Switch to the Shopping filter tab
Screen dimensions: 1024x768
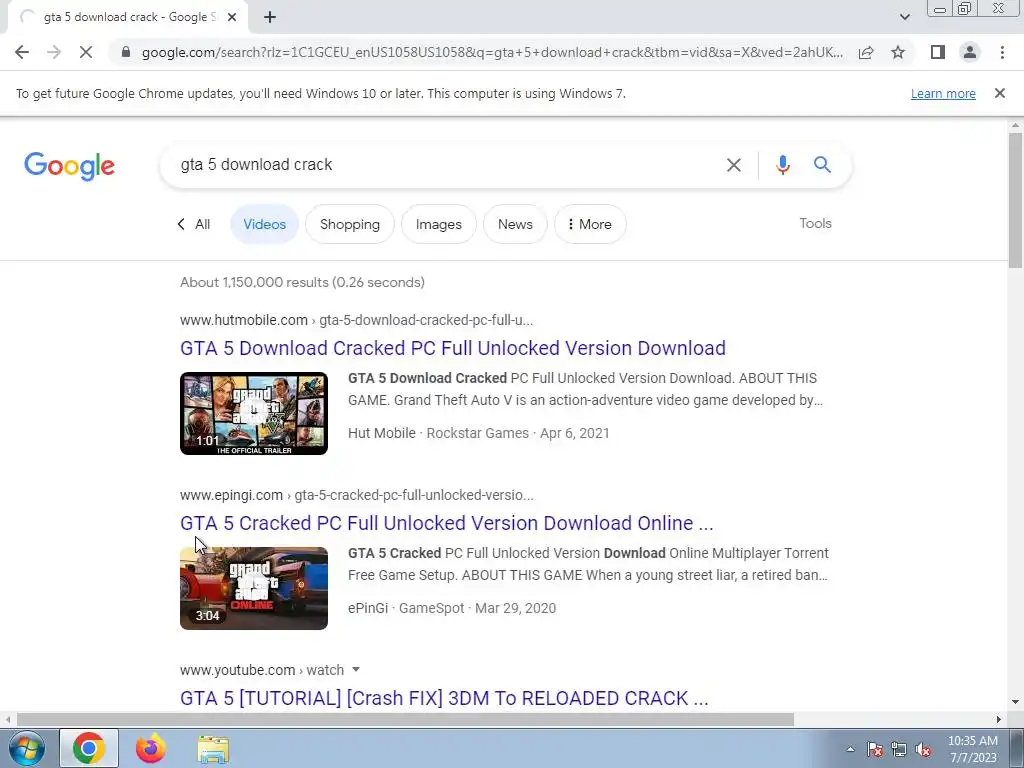tap(350, 224)
